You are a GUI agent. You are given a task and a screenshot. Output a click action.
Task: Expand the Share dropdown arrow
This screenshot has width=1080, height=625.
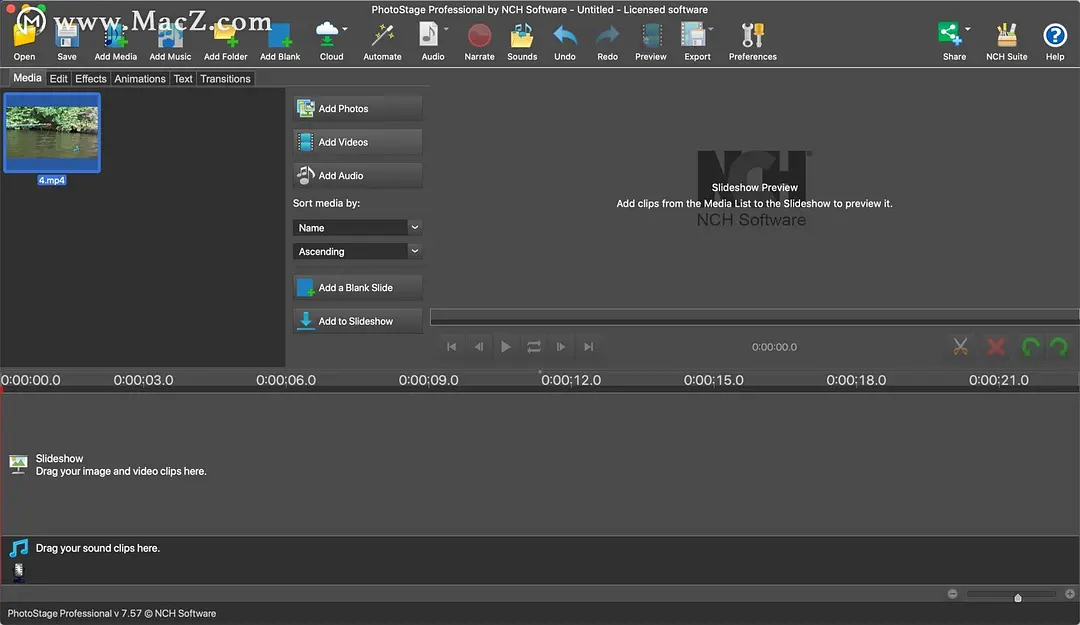[968, 29]
